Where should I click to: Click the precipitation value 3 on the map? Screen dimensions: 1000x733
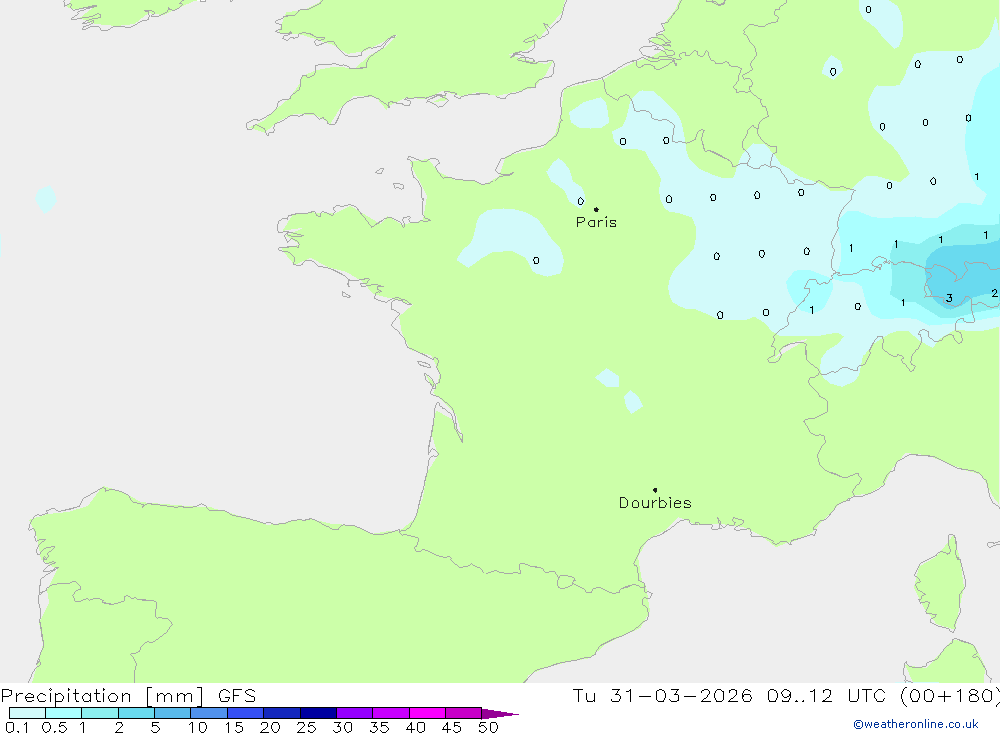[950, 299]
